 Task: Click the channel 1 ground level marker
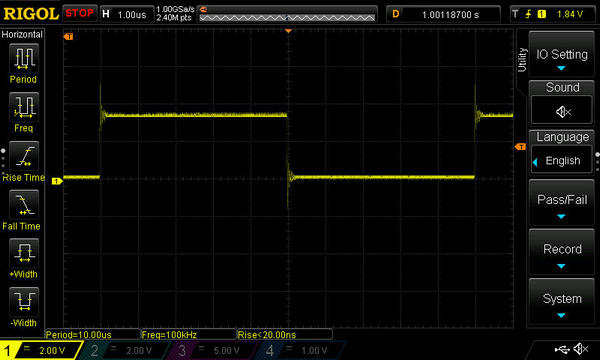point(57,181)
